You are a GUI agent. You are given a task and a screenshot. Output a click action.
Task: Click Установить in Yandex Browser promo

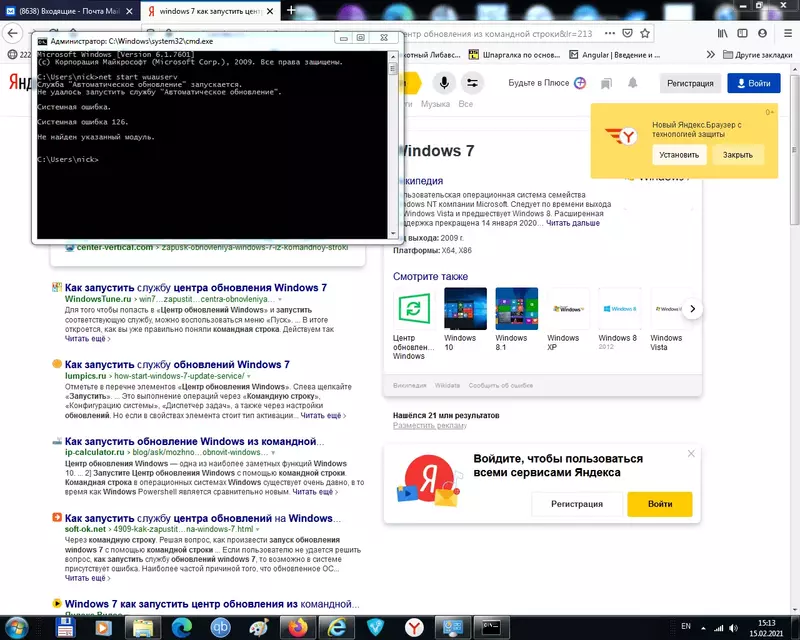click(679, 155)
